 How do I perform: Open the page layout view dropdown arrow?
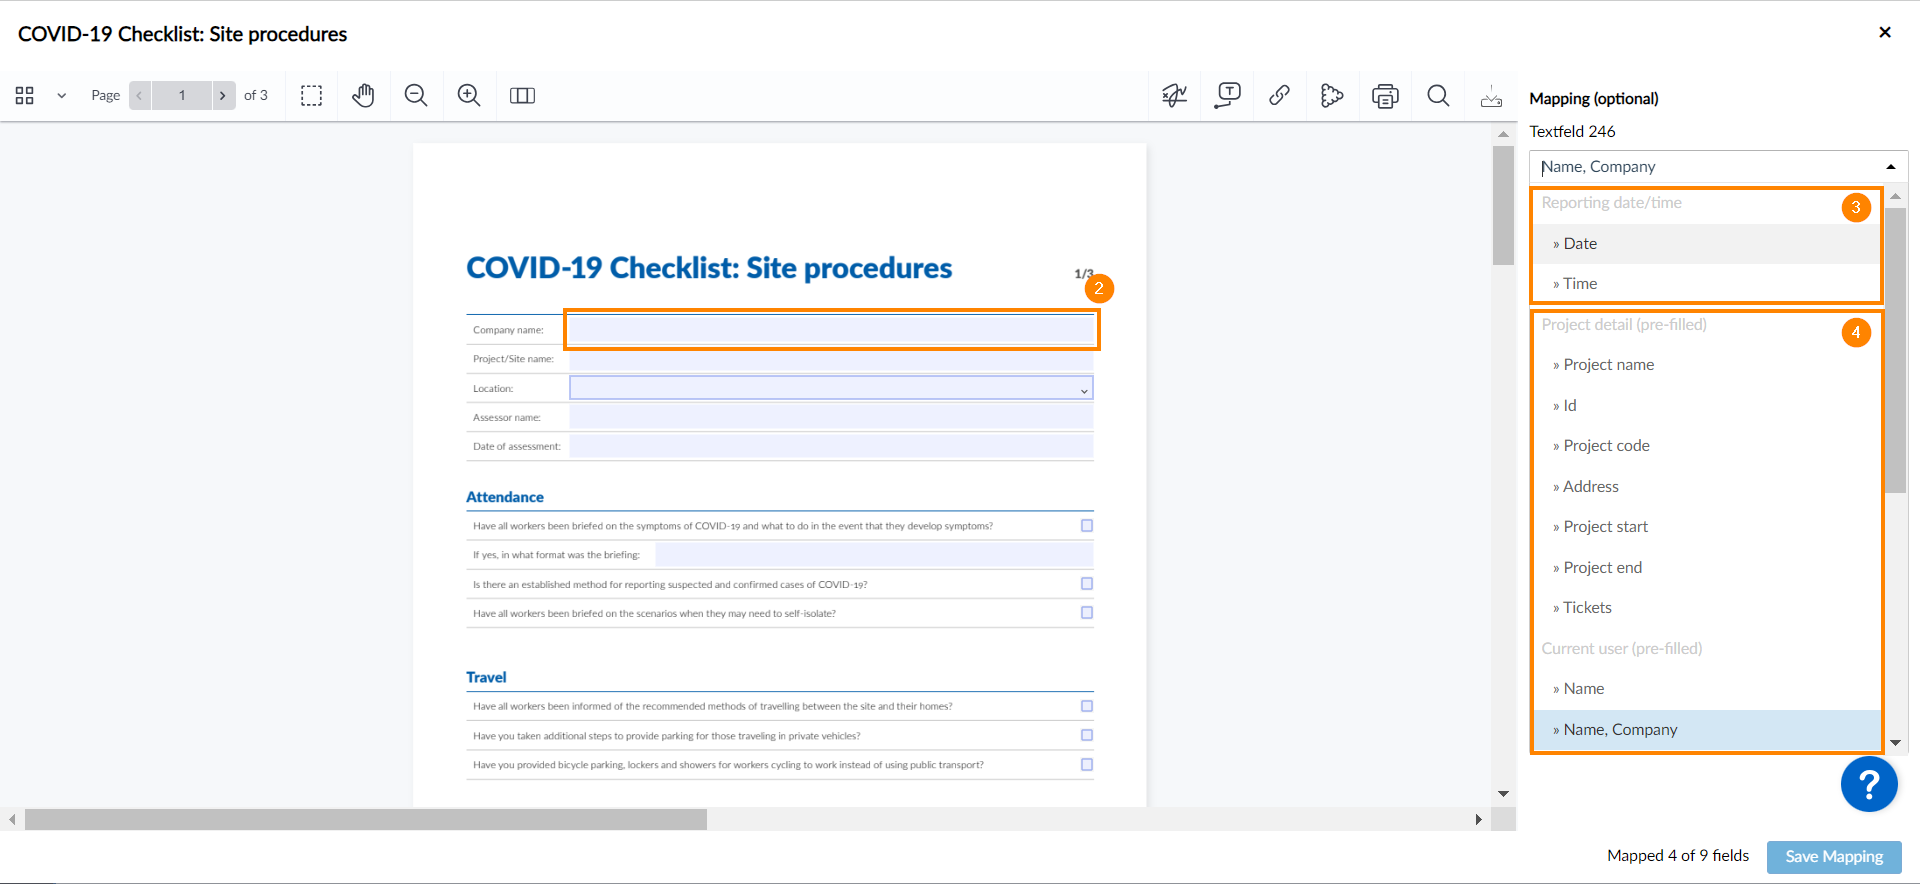[61, 96]
